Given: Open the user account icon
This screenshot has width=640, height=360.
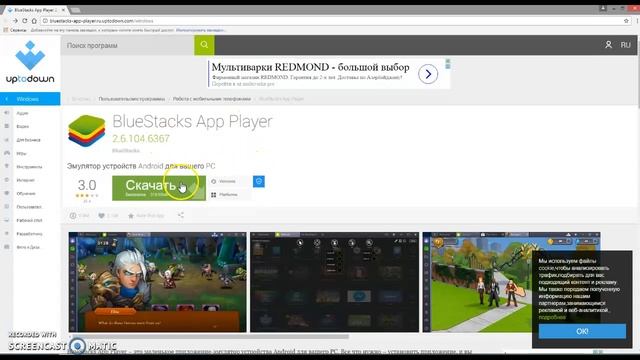Looking at the screenshot, I should point(608,45).
